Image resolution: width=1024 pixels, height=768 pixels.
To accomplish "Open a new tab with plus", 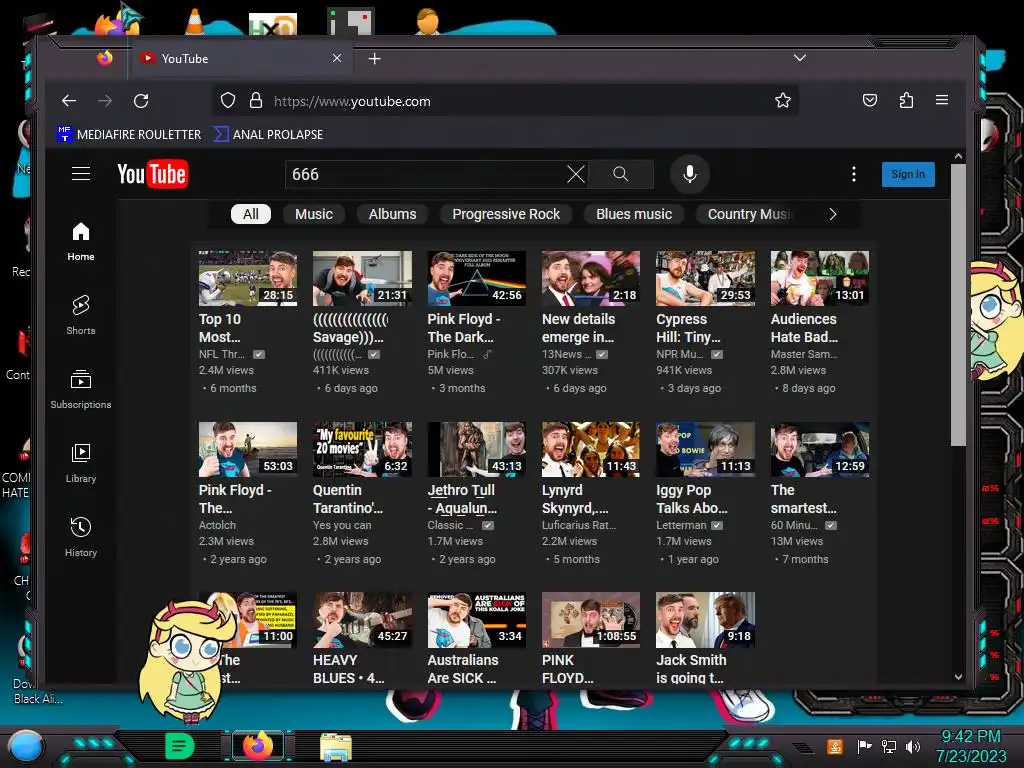I will [x=374, y=59].
